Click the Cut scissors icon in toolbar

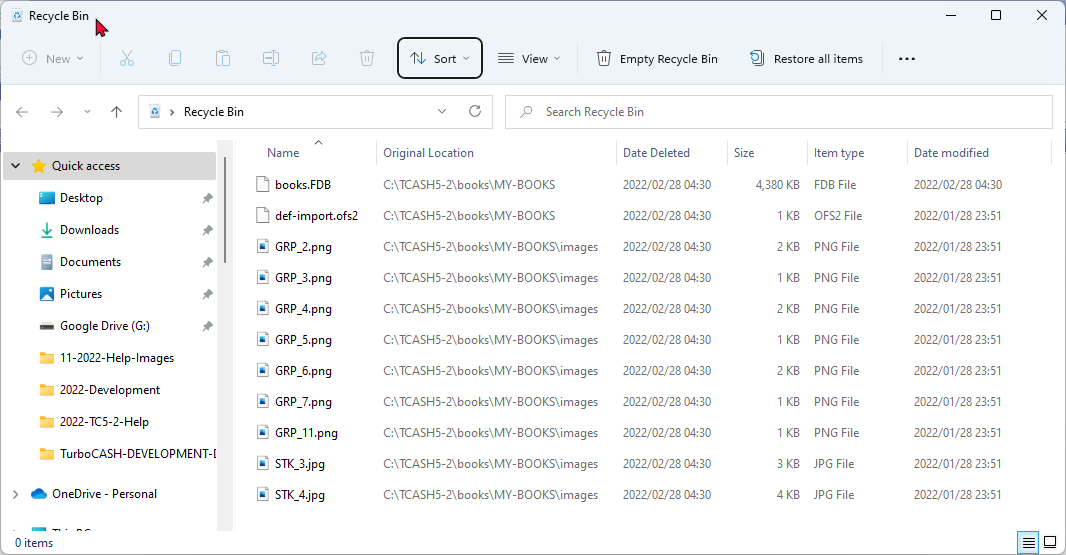pyautogui.click(x=127, y=58)
